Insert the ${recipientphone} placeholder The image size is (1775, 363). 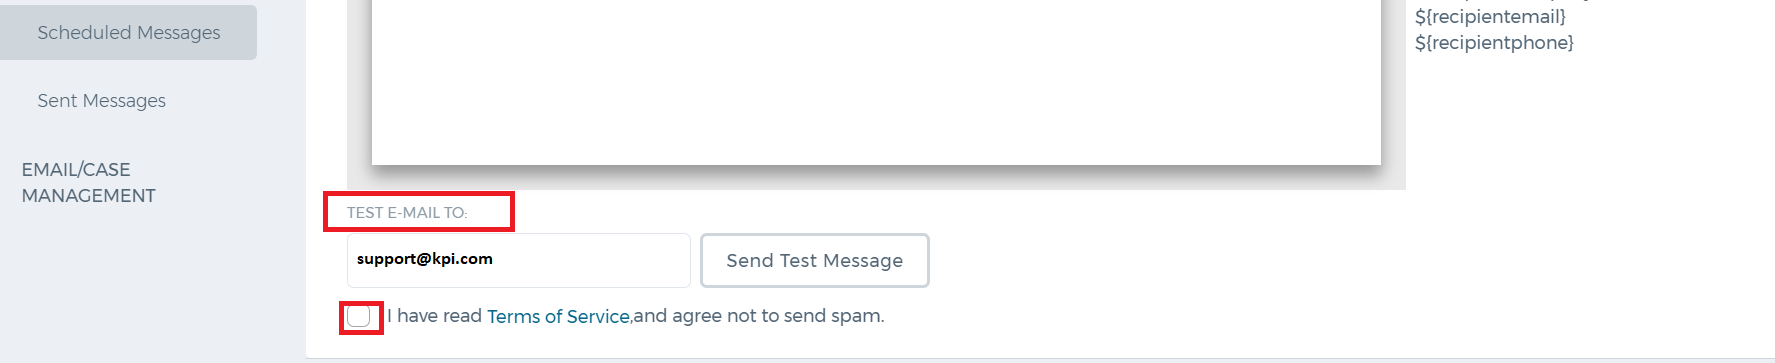(1494, 42)
